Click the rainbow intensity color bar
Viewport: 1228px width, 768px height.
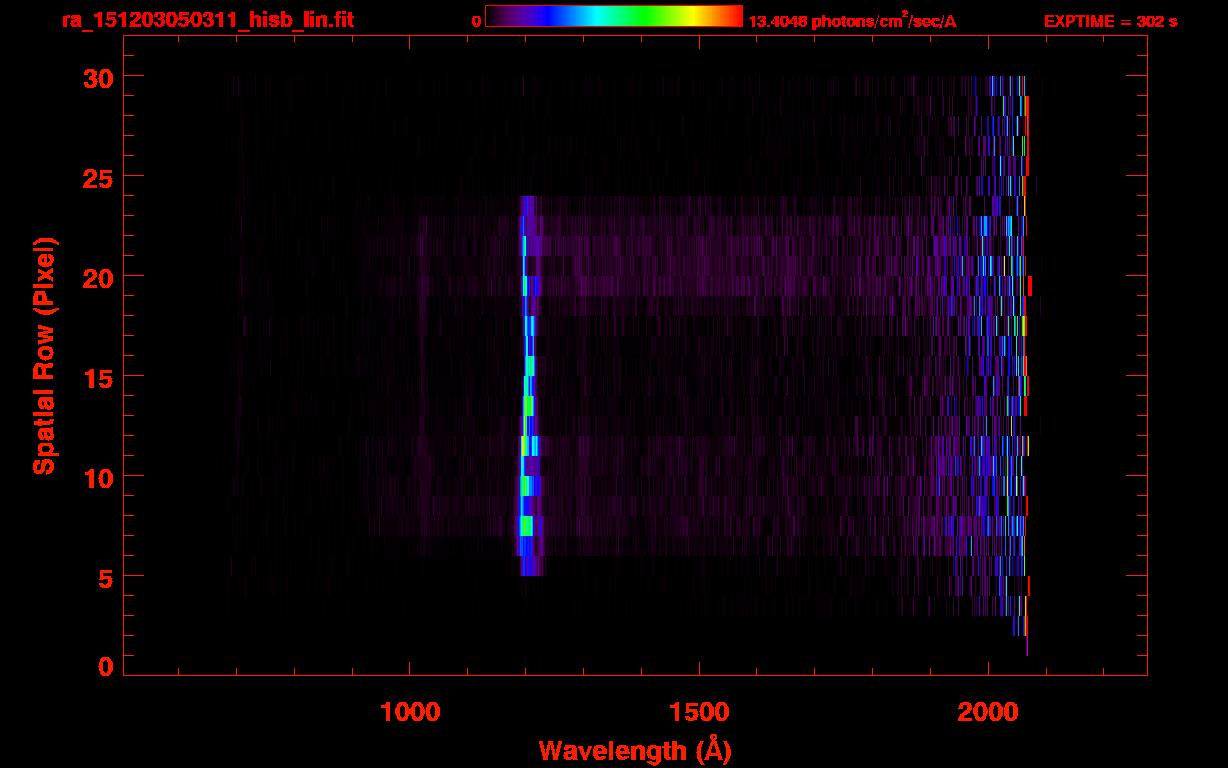click(x=614, y=16)
